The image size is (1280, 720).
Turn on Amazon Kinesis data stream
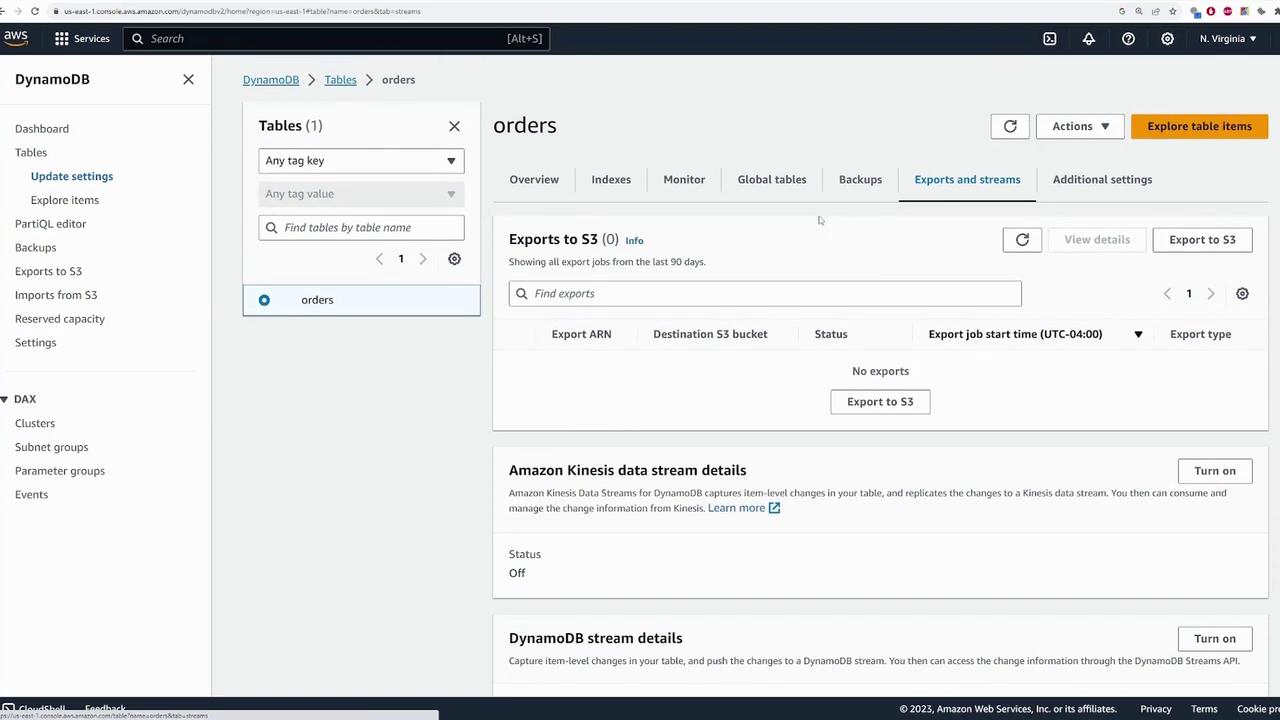click(1214, 471)
